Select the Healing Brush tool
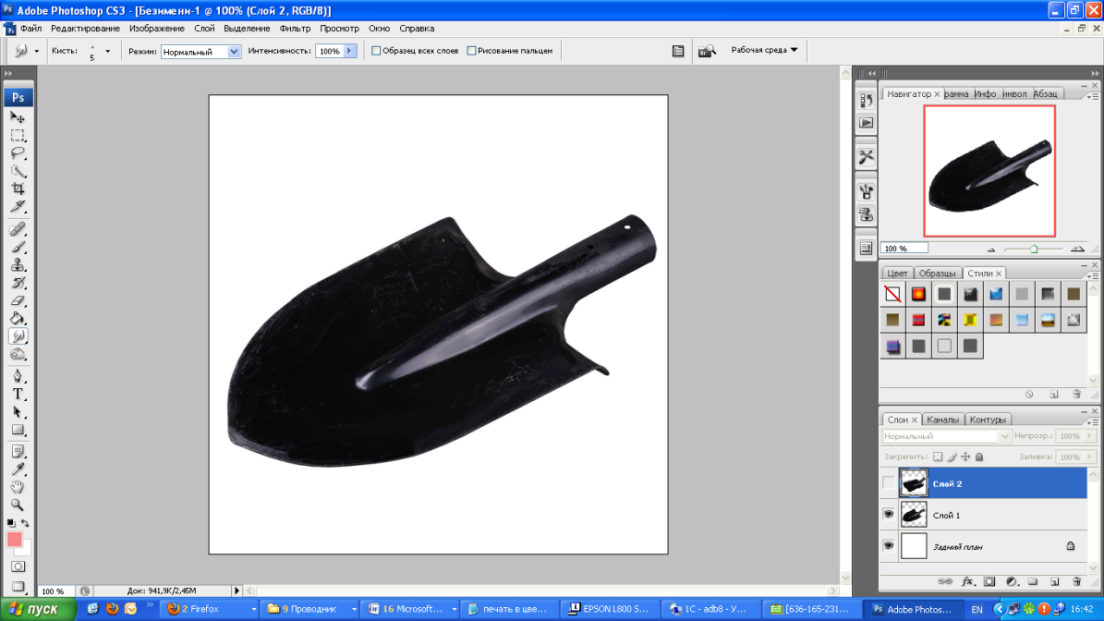The image size is (1104, 621). coord(18,230)
